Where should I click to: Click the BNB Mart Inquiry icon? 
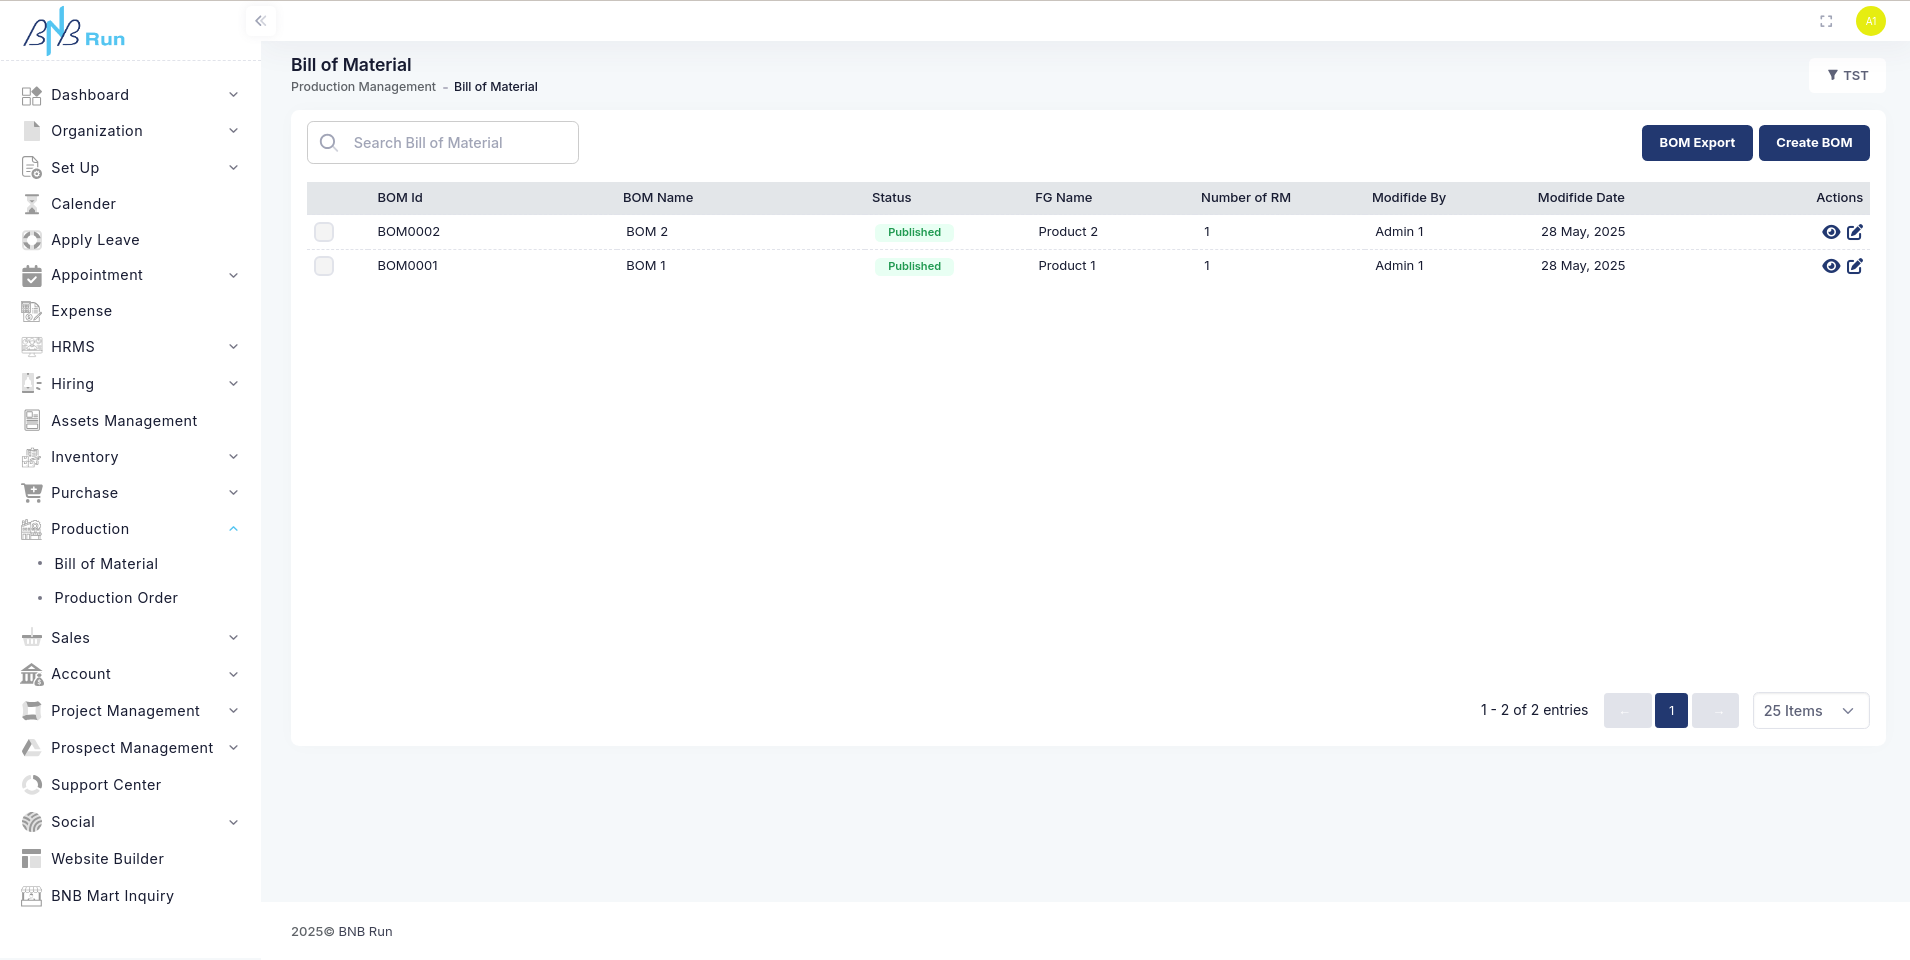click(32, 896)
